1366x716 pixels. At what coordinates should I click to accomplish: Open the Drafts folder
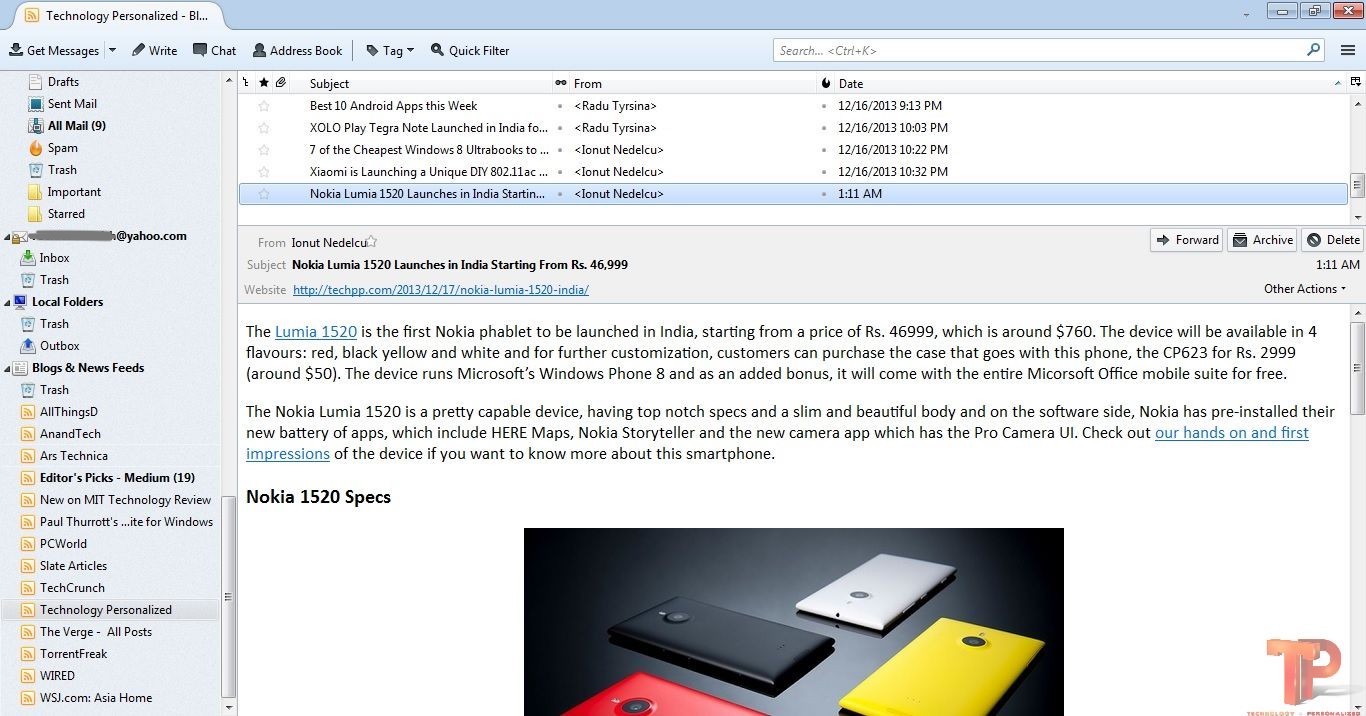tap(63, 81)
